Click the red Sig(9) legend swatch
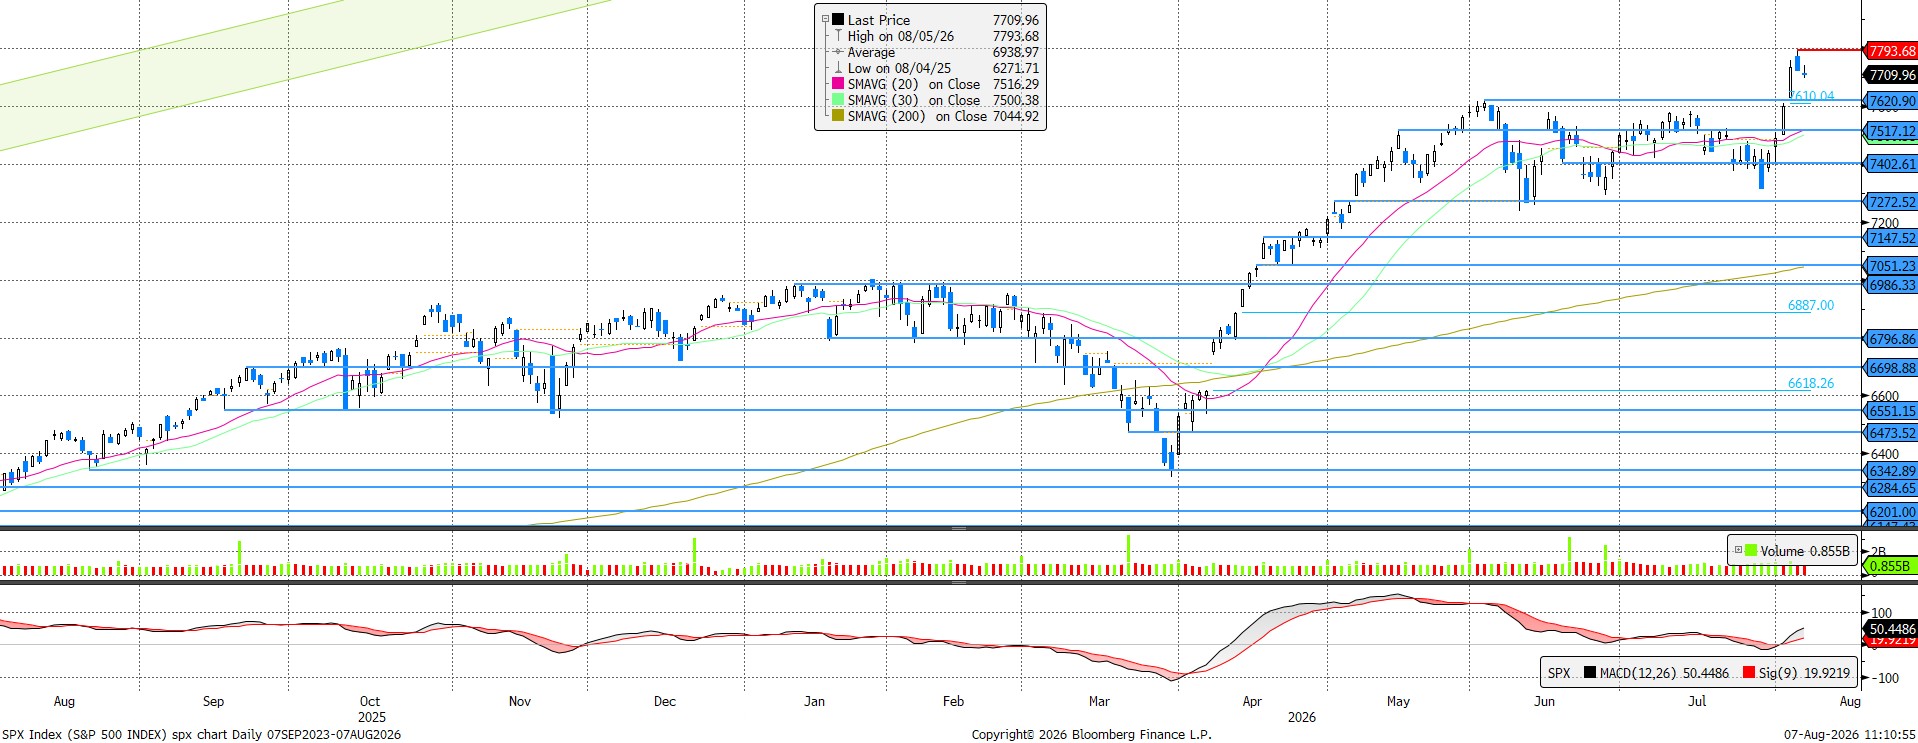Image resolution: width=1918 pixels, height=743 pixels. coord(1748,673)
